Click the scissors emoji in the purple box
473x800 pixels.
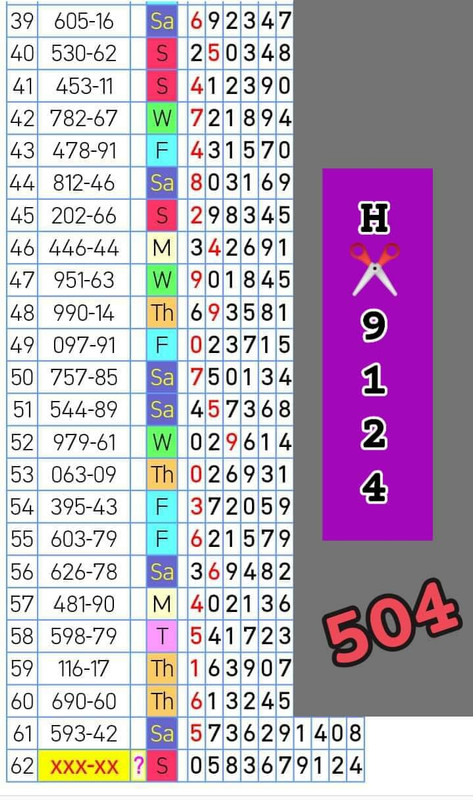375,269
